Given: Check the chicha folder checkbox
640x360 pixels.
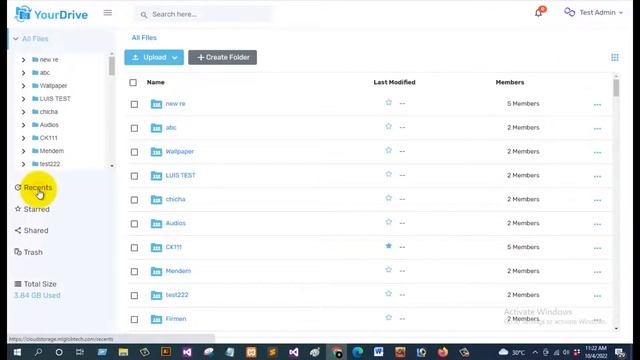Looking at the screenshot, I should click(x=134, y=200).
